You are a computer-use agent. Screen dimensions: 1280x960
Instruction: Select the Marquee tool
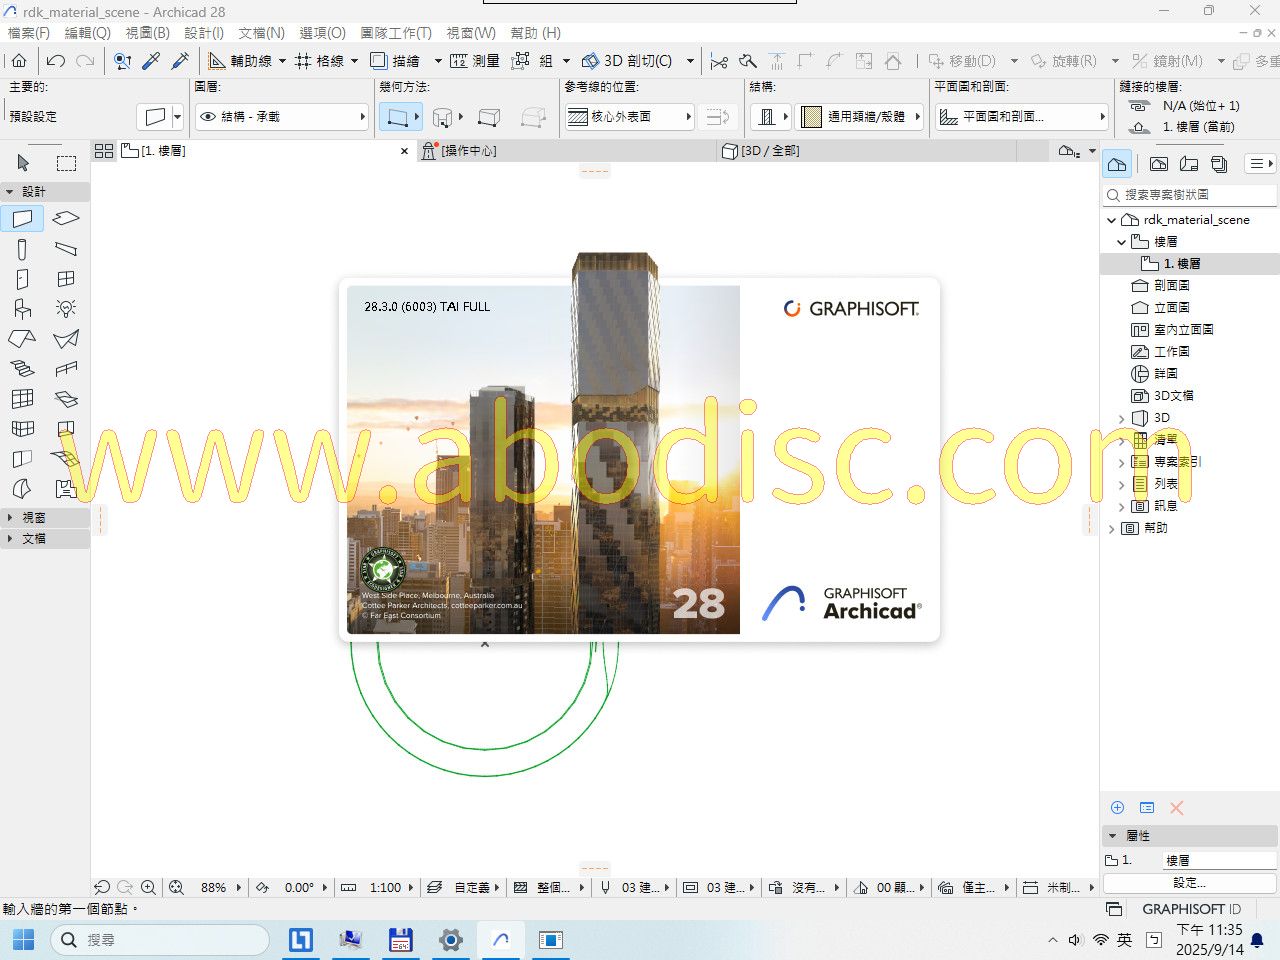66,163
